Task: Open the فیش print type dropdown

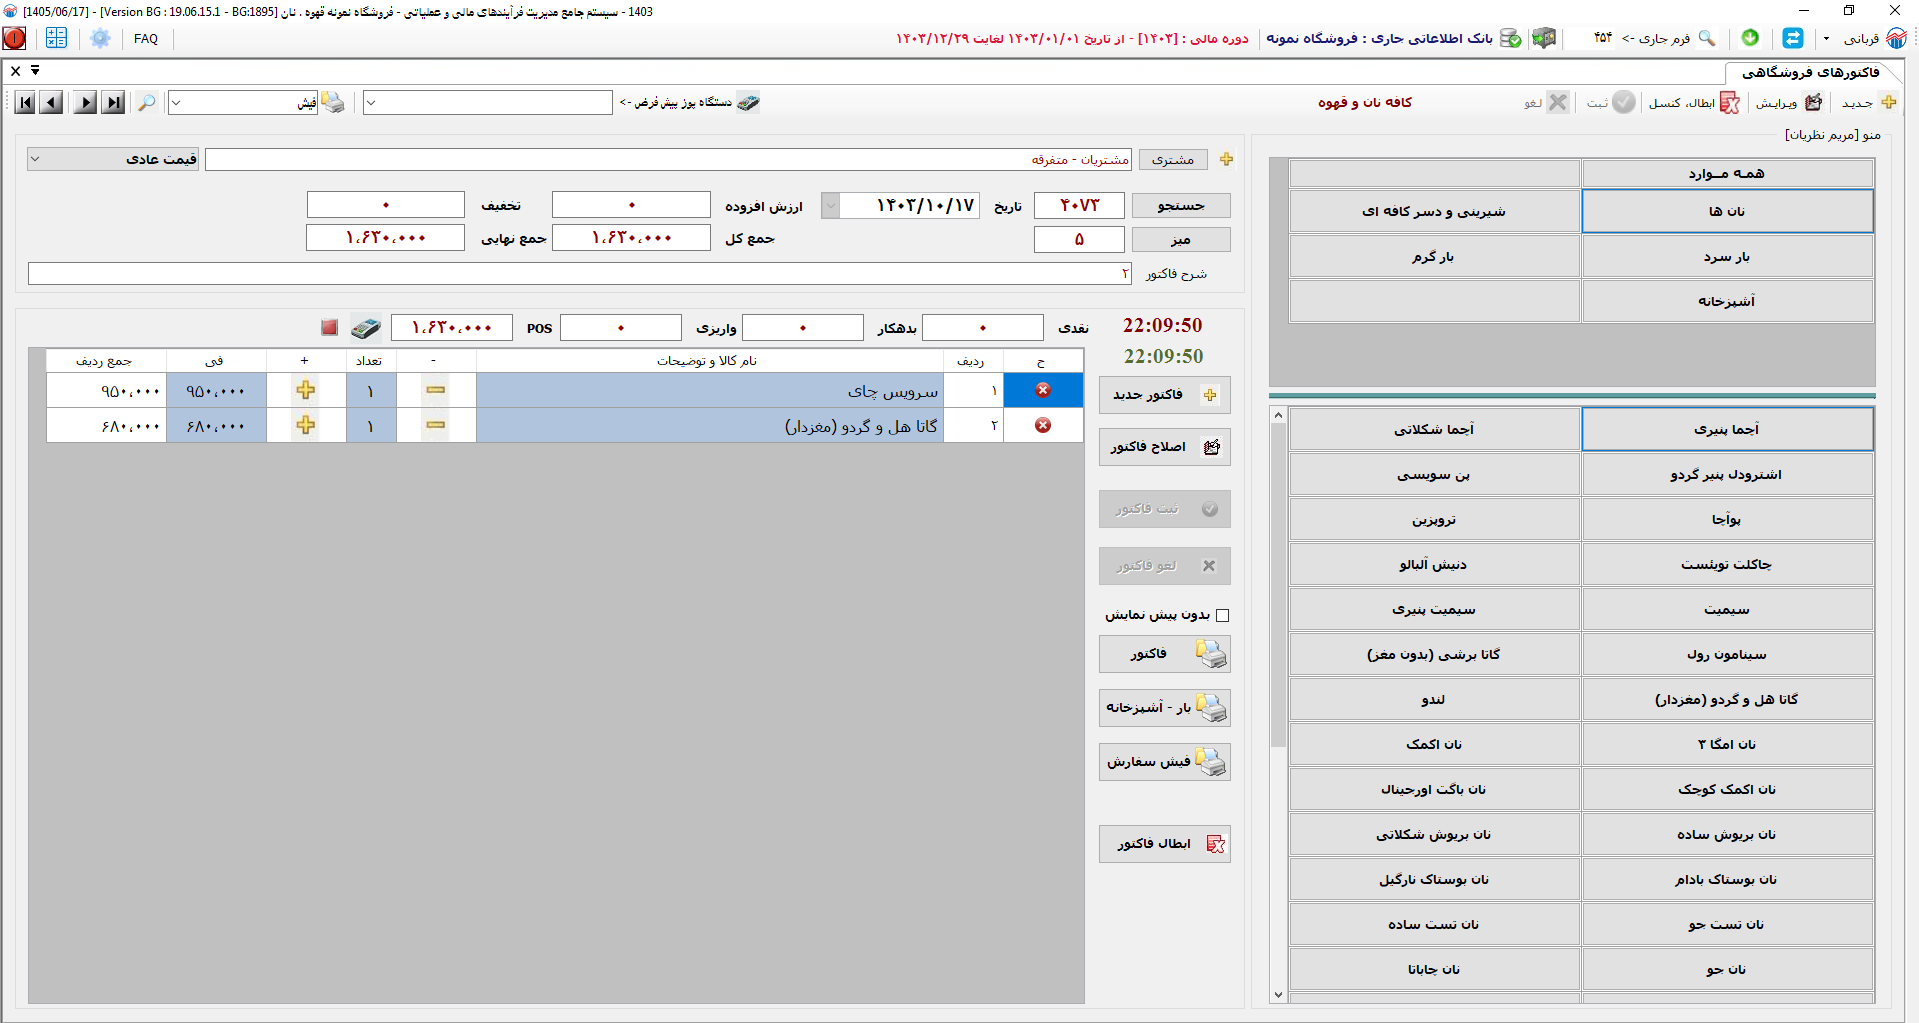Action: 176,102
